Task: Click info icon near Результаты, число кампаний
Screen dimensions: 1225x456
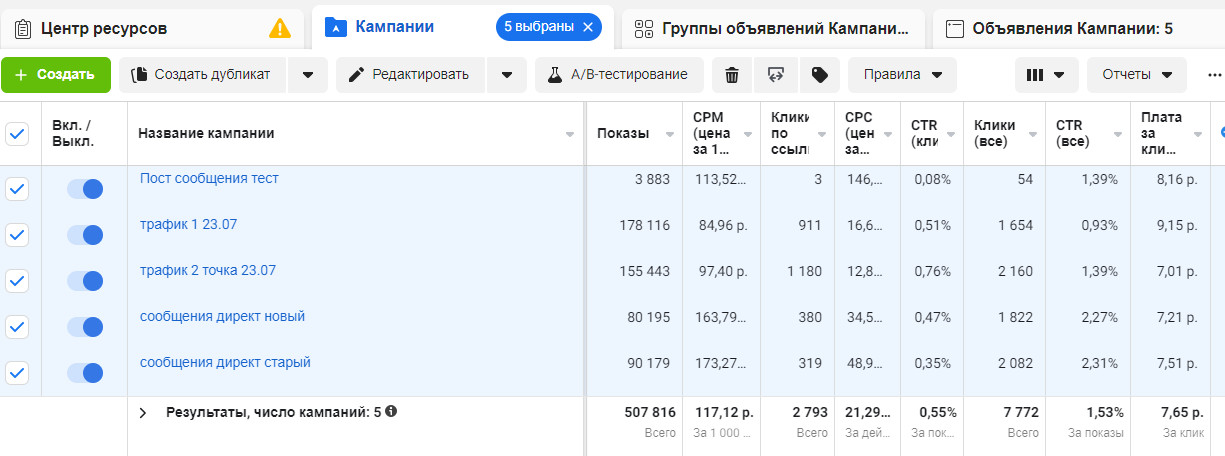Action: [391, 411]
